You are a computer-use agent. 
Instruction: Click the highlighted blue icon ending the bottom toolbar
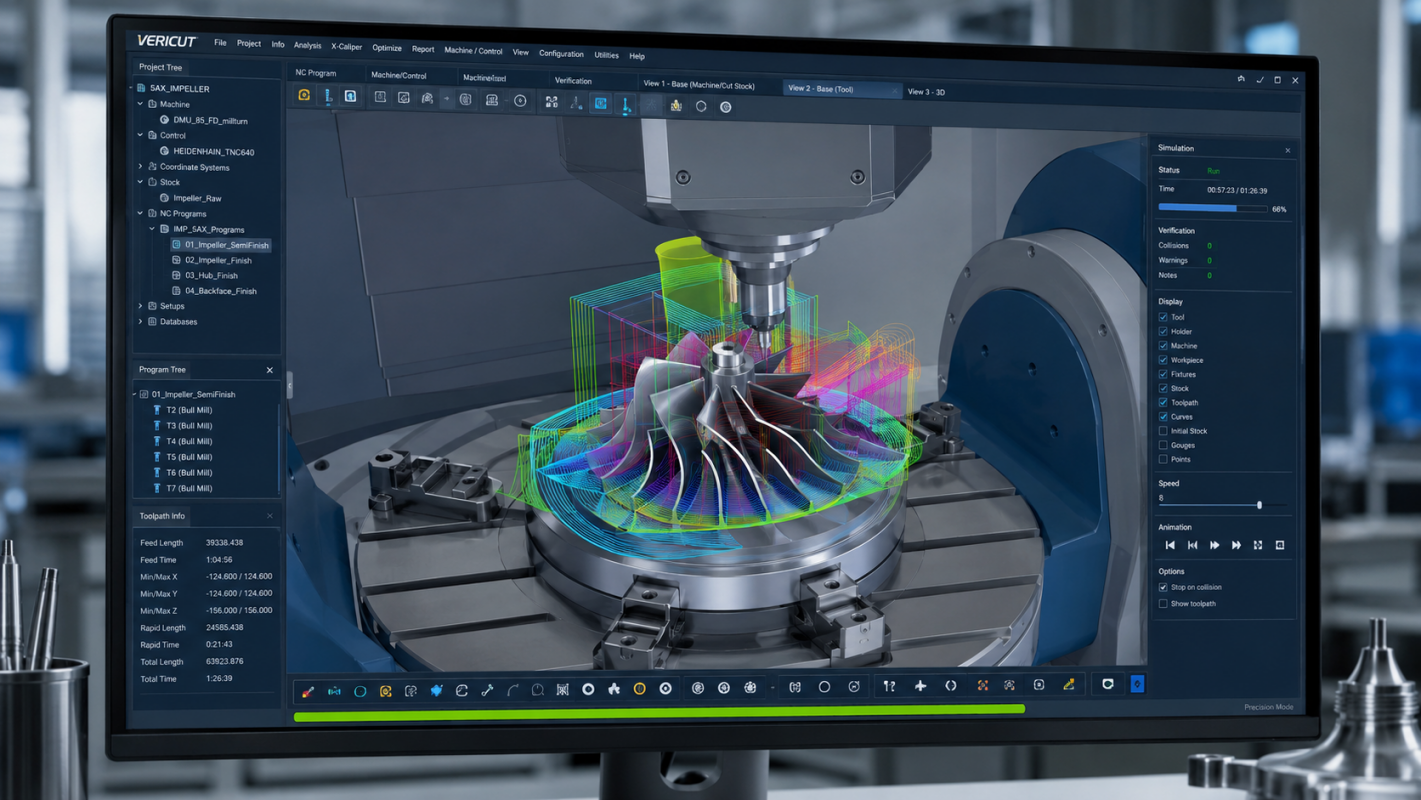point(1137,684)
